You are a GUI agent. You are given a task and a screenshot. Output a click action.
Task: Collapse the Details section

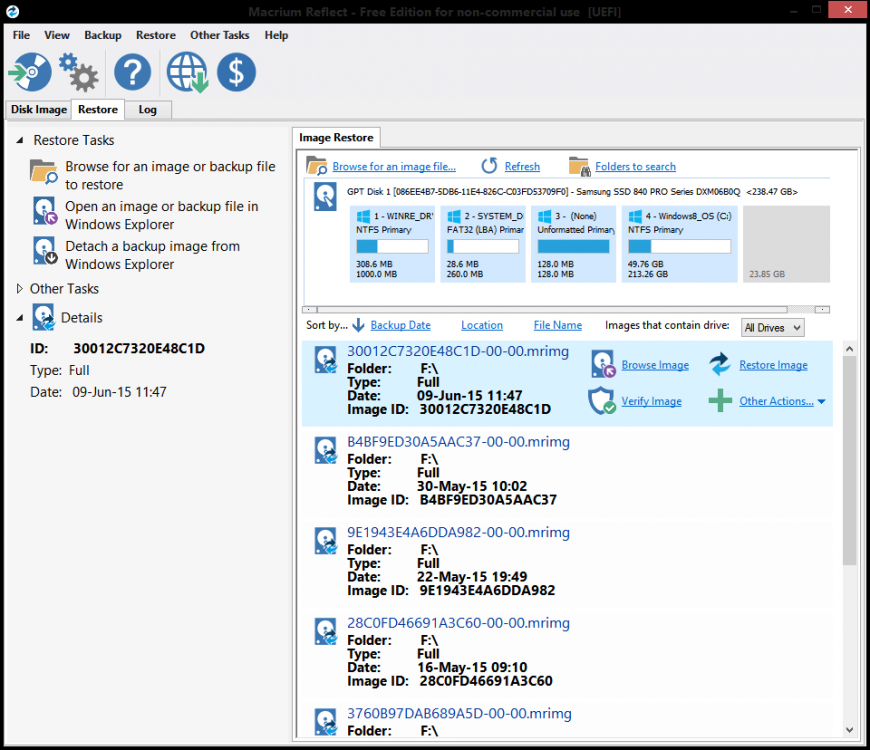click(x=20, y=318)
